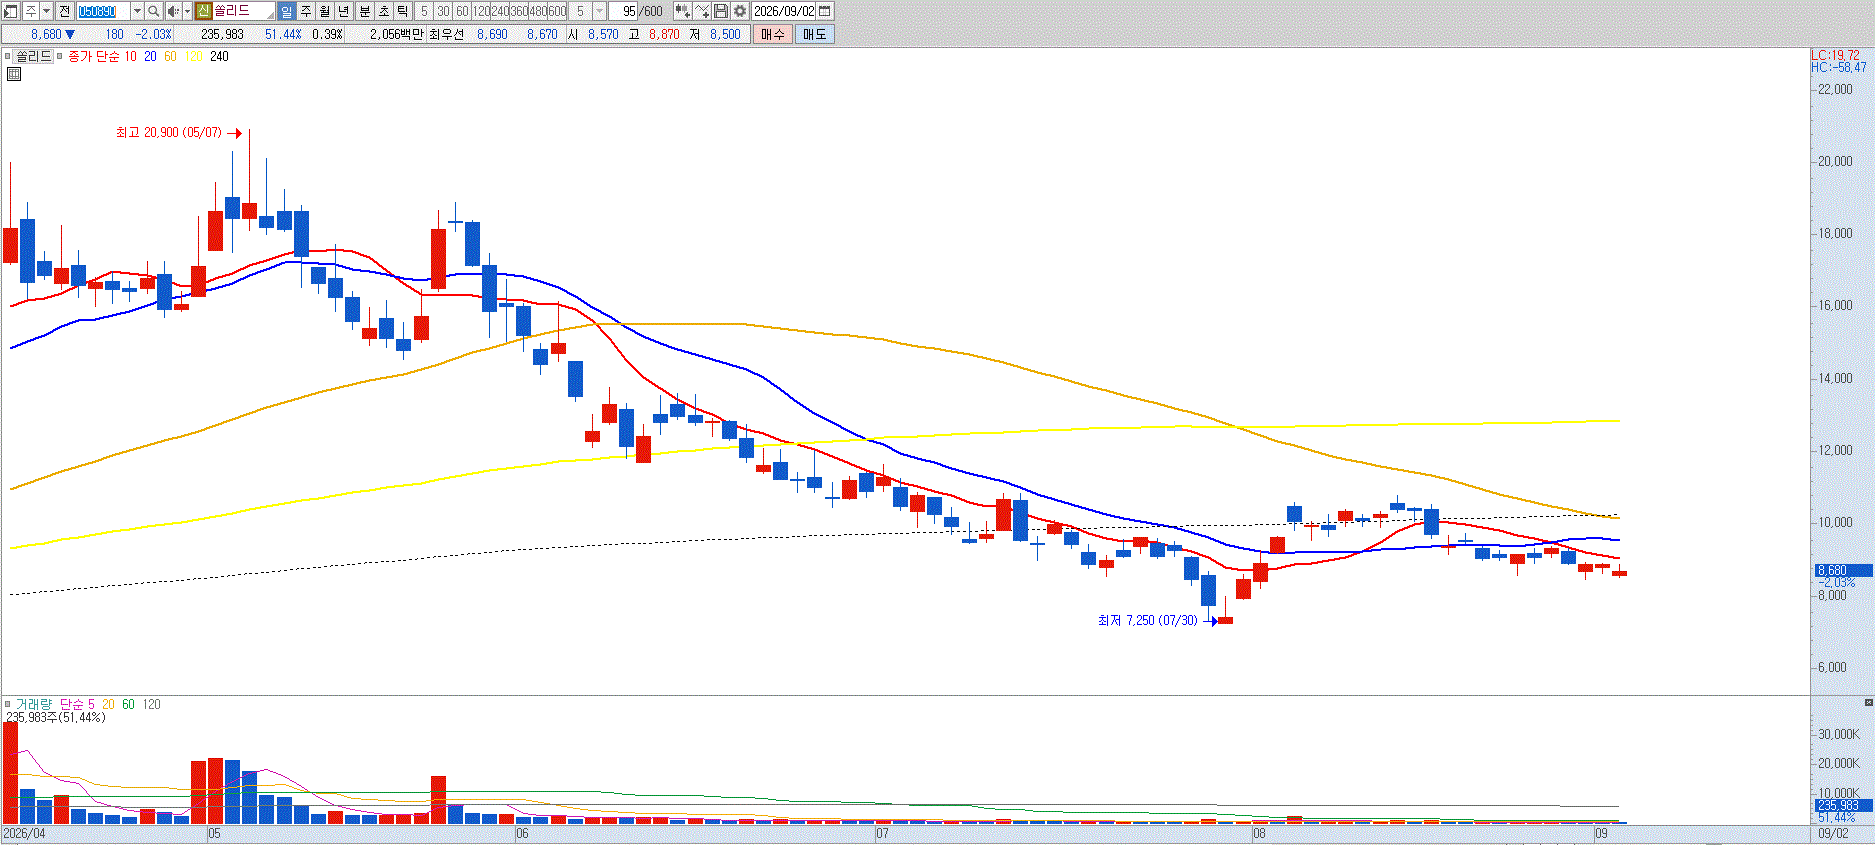The width and height of the screenshot is (1875, 845).
Task: Select the 60 minute interval button
Action: click(462, 11)
